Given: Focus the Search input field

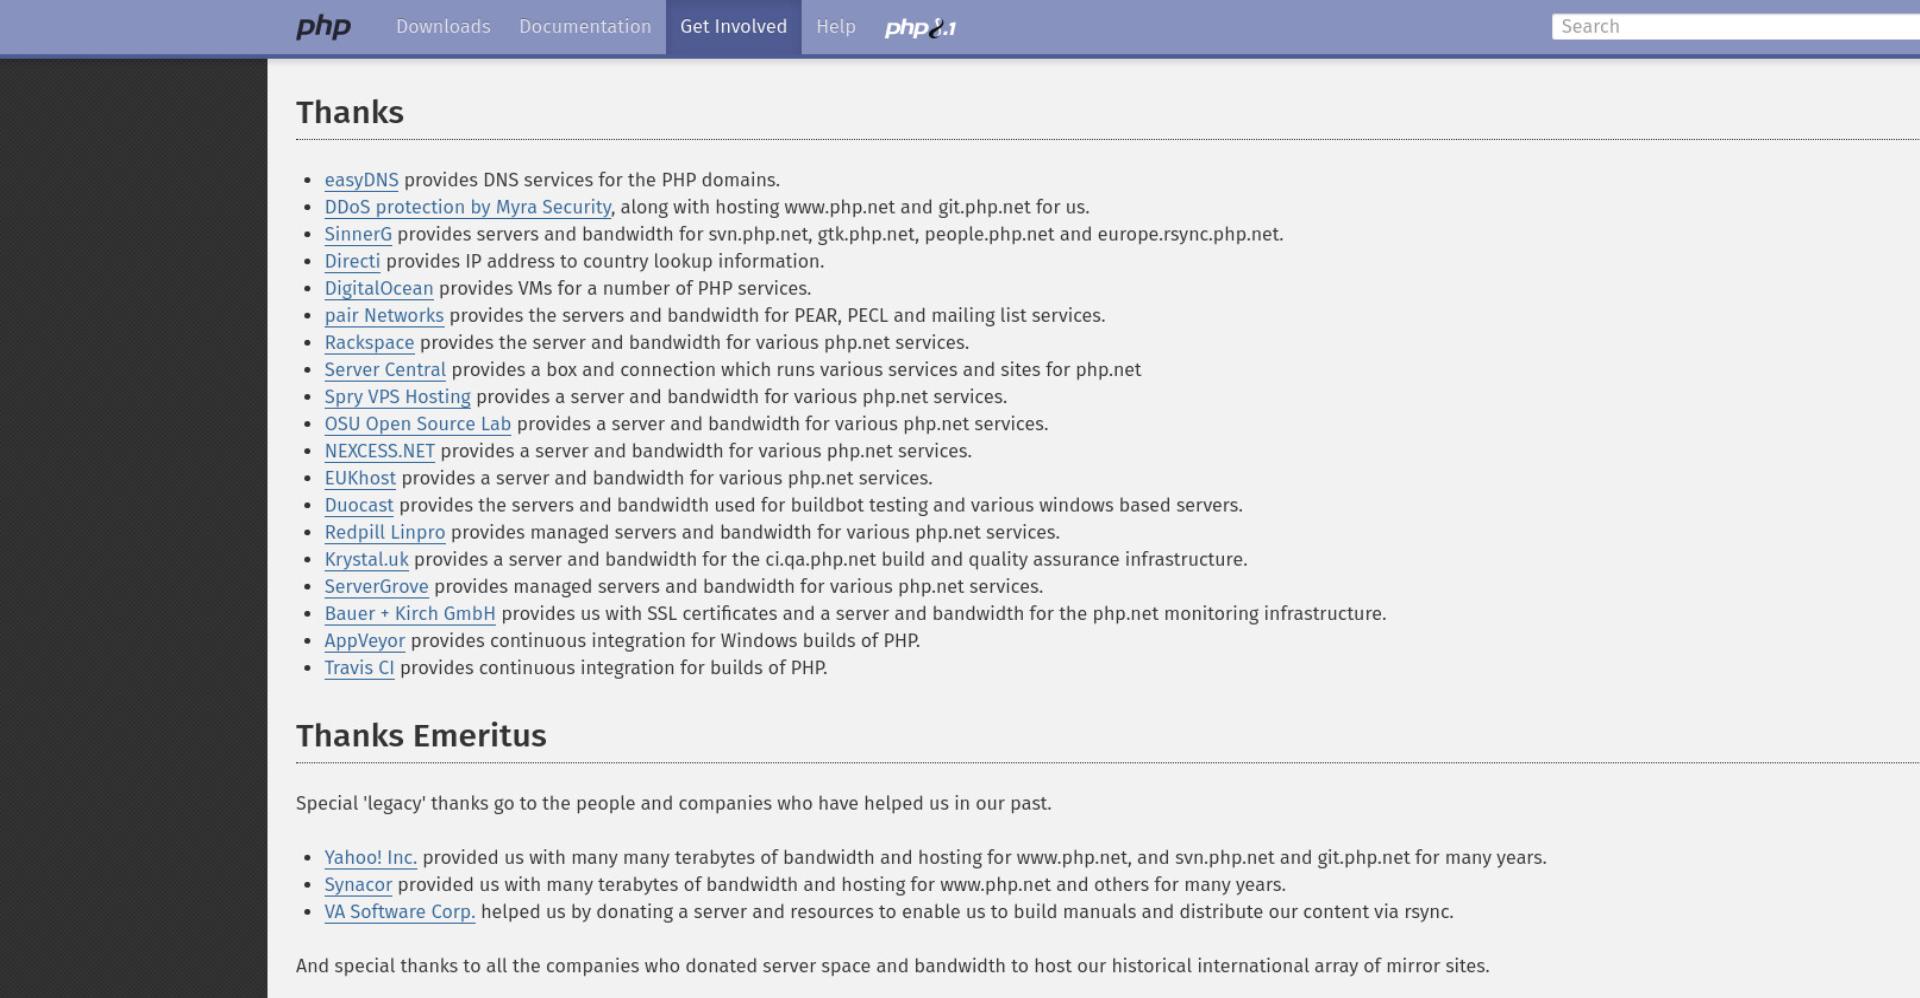Looking at the screenshot, I should (x=1736, y=27).
